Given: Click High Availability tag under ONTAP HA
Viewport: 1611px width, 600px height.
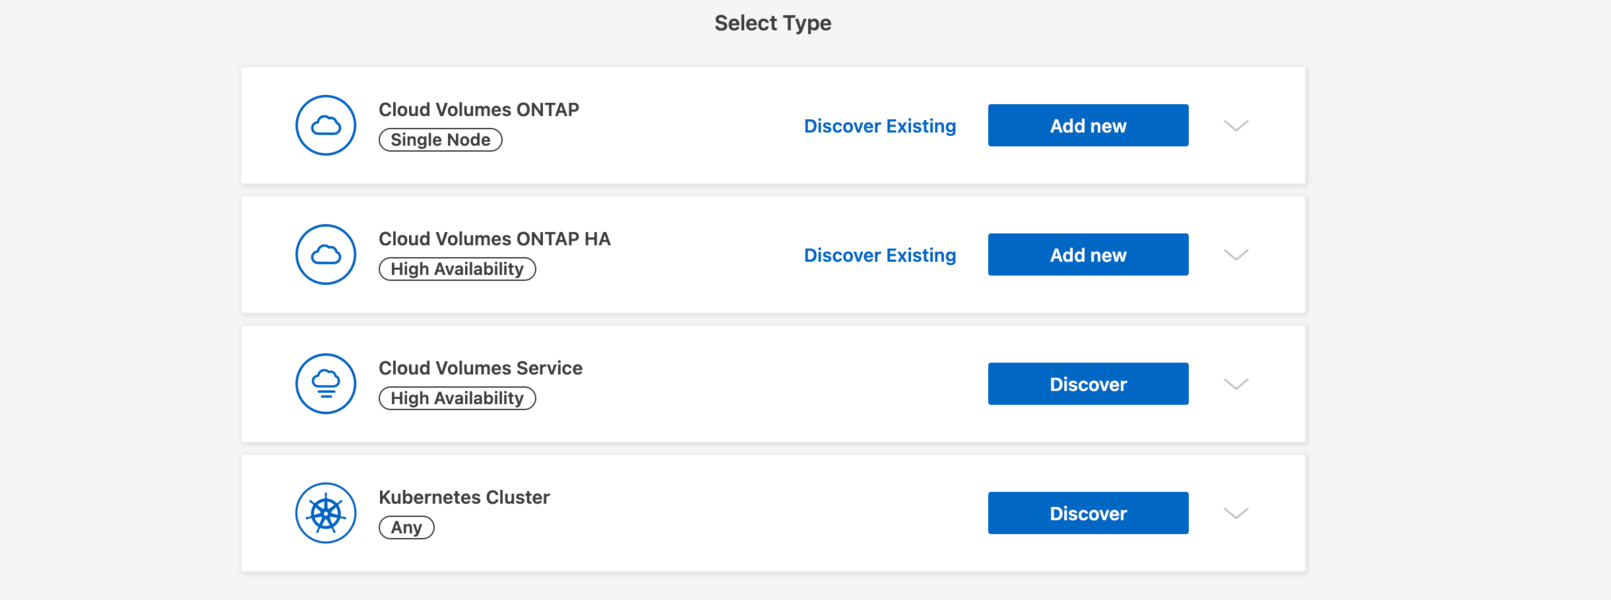Looking at the screenshot, I should (x=457, y=269).
